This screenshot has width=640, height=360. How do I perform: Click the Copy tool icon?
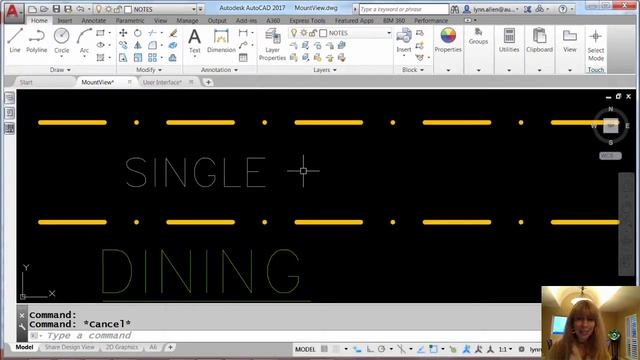[x=123, y=45]
